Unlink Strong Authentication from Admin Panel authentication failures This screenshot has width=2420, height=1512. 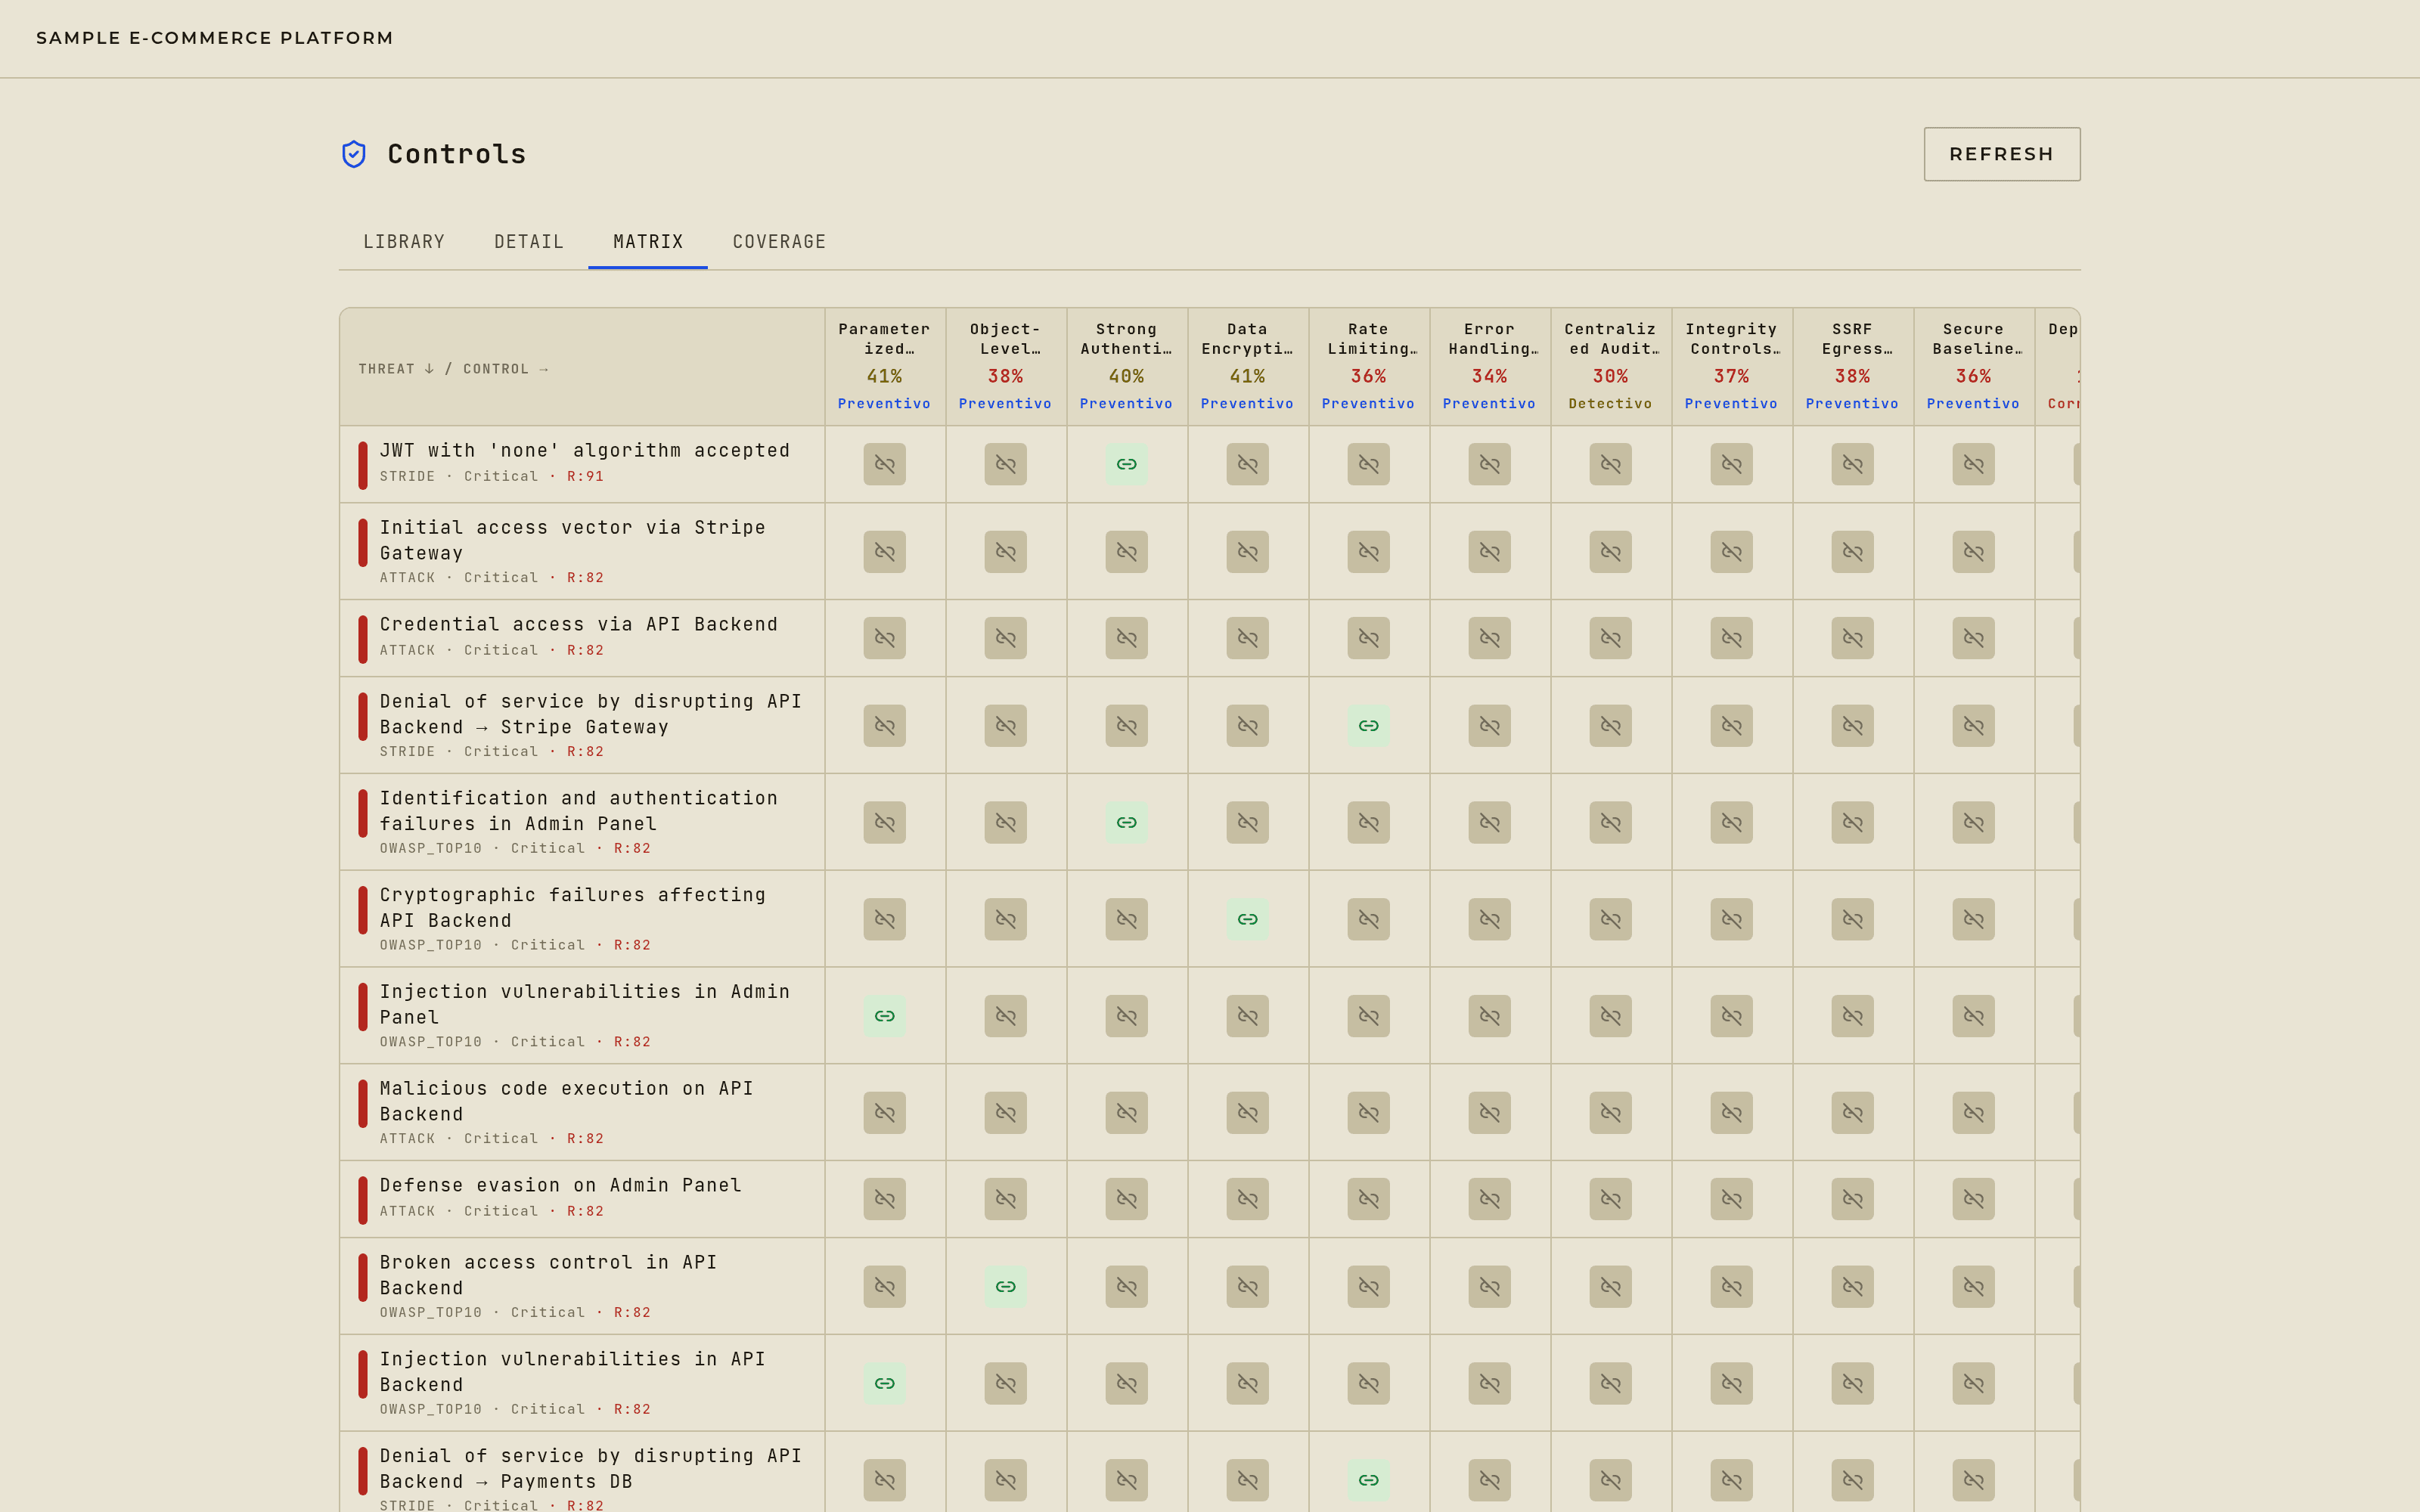pyautogui.click(x=1126, y=822)
